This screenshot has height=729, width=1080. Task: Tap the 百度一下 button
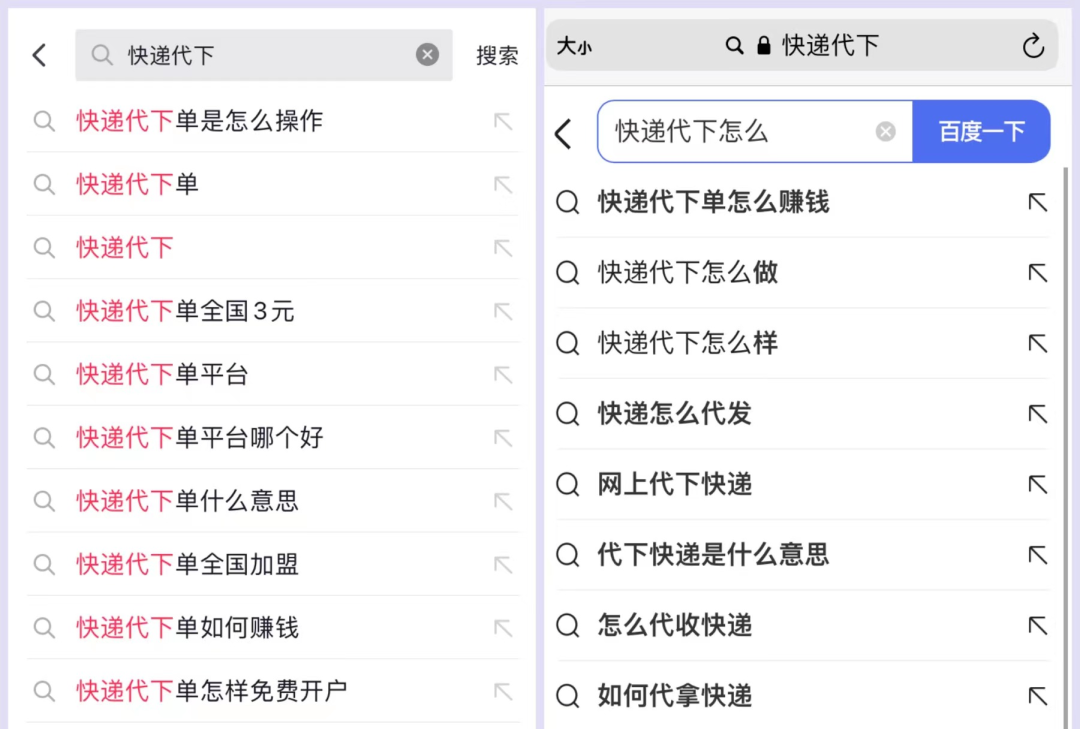pyautogui.click(x=982, y=131)
